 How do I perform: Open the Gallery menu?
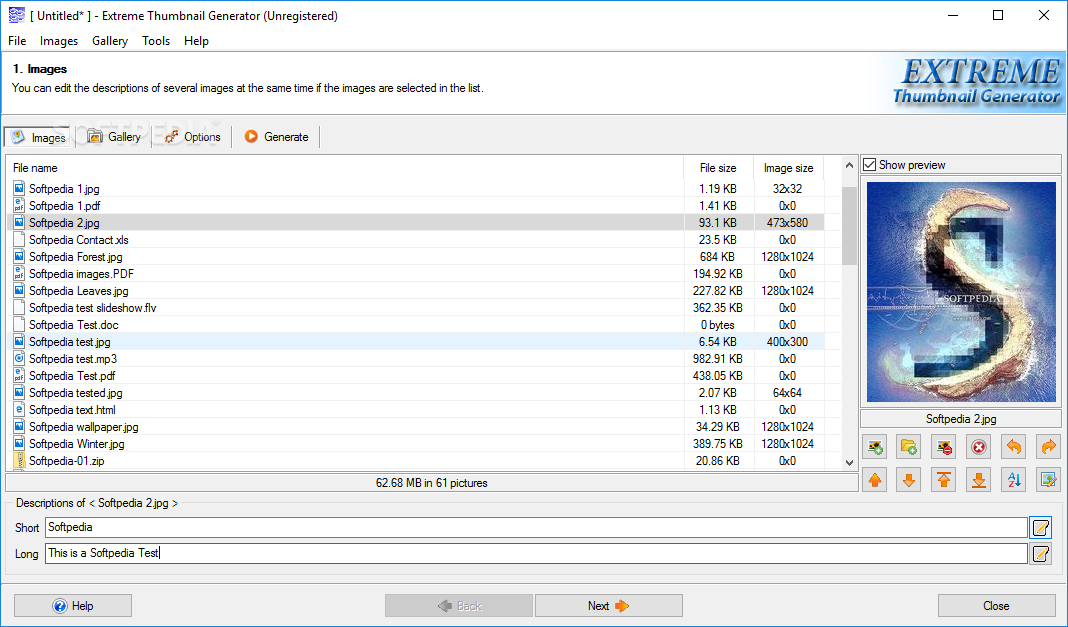pyautogui.click(x=110, y=41)
